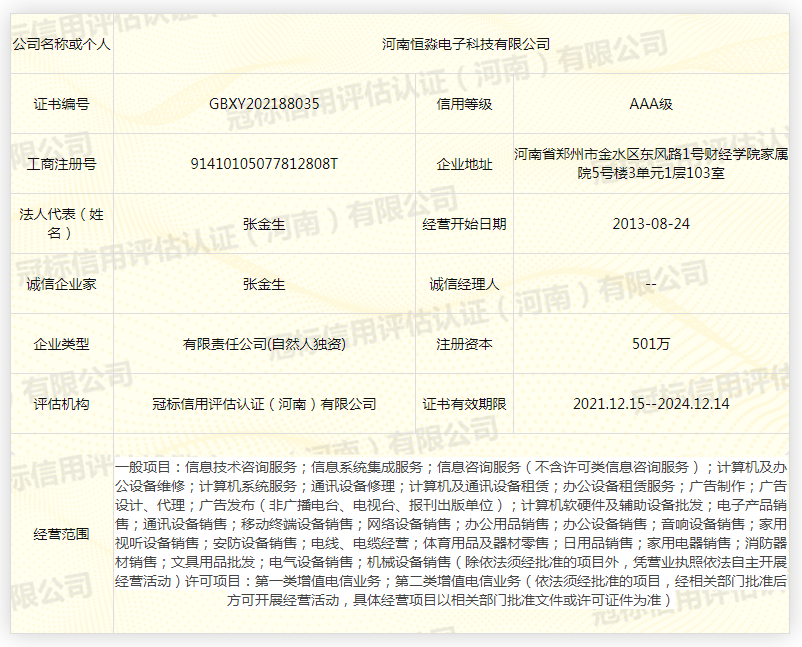Click the business scope description paragraph

(451, 533)
